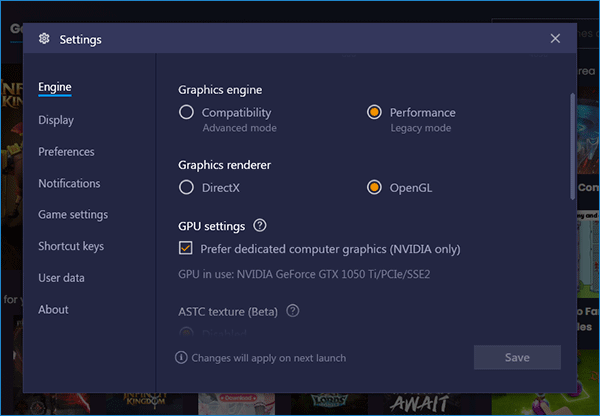600x416 pixels.
Task: Click the Save button
Action: [517, 357]
